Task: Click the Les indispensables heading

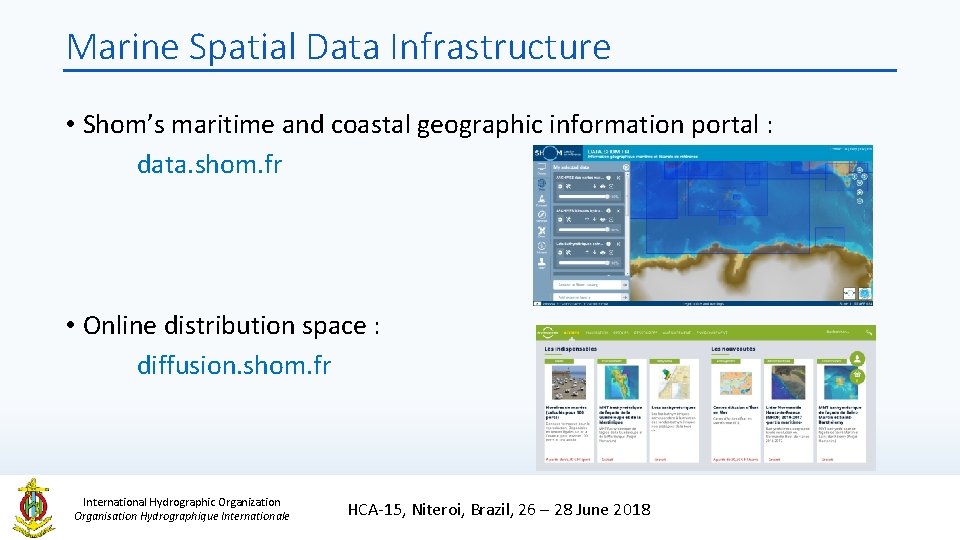Action: 571,349
